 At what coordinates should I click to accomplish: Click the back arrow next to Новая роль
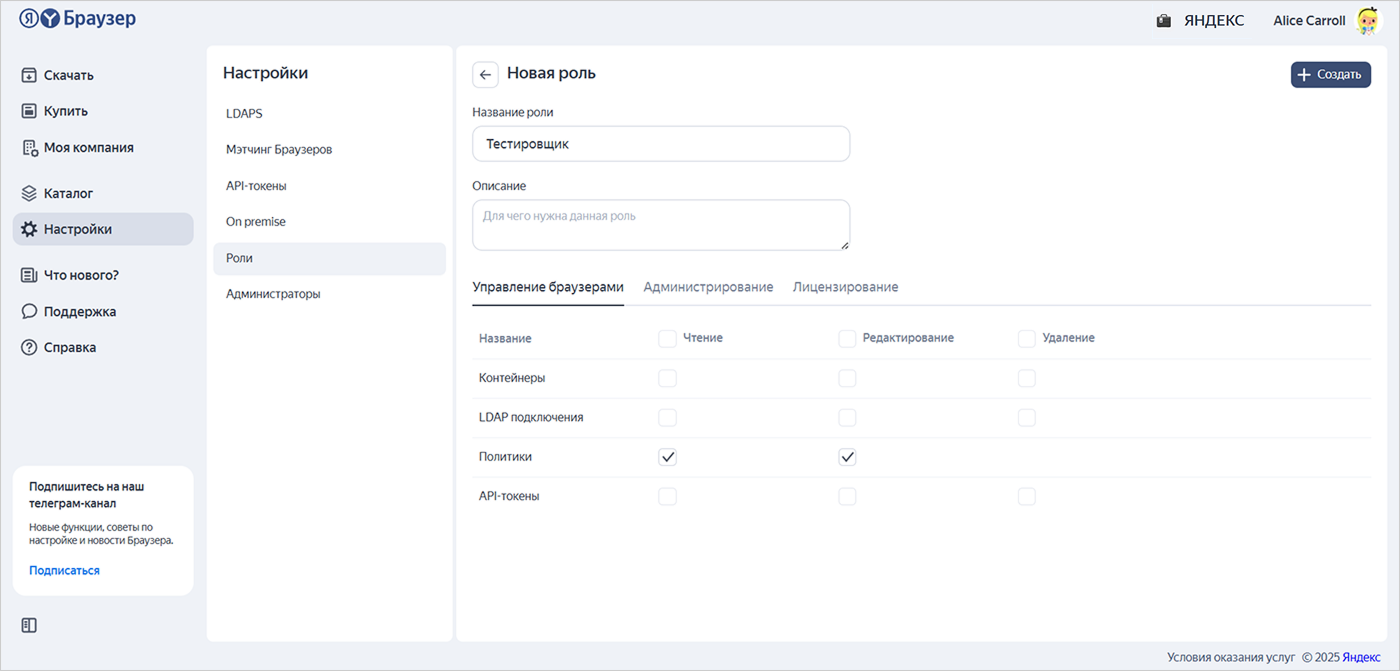point(485,75)
